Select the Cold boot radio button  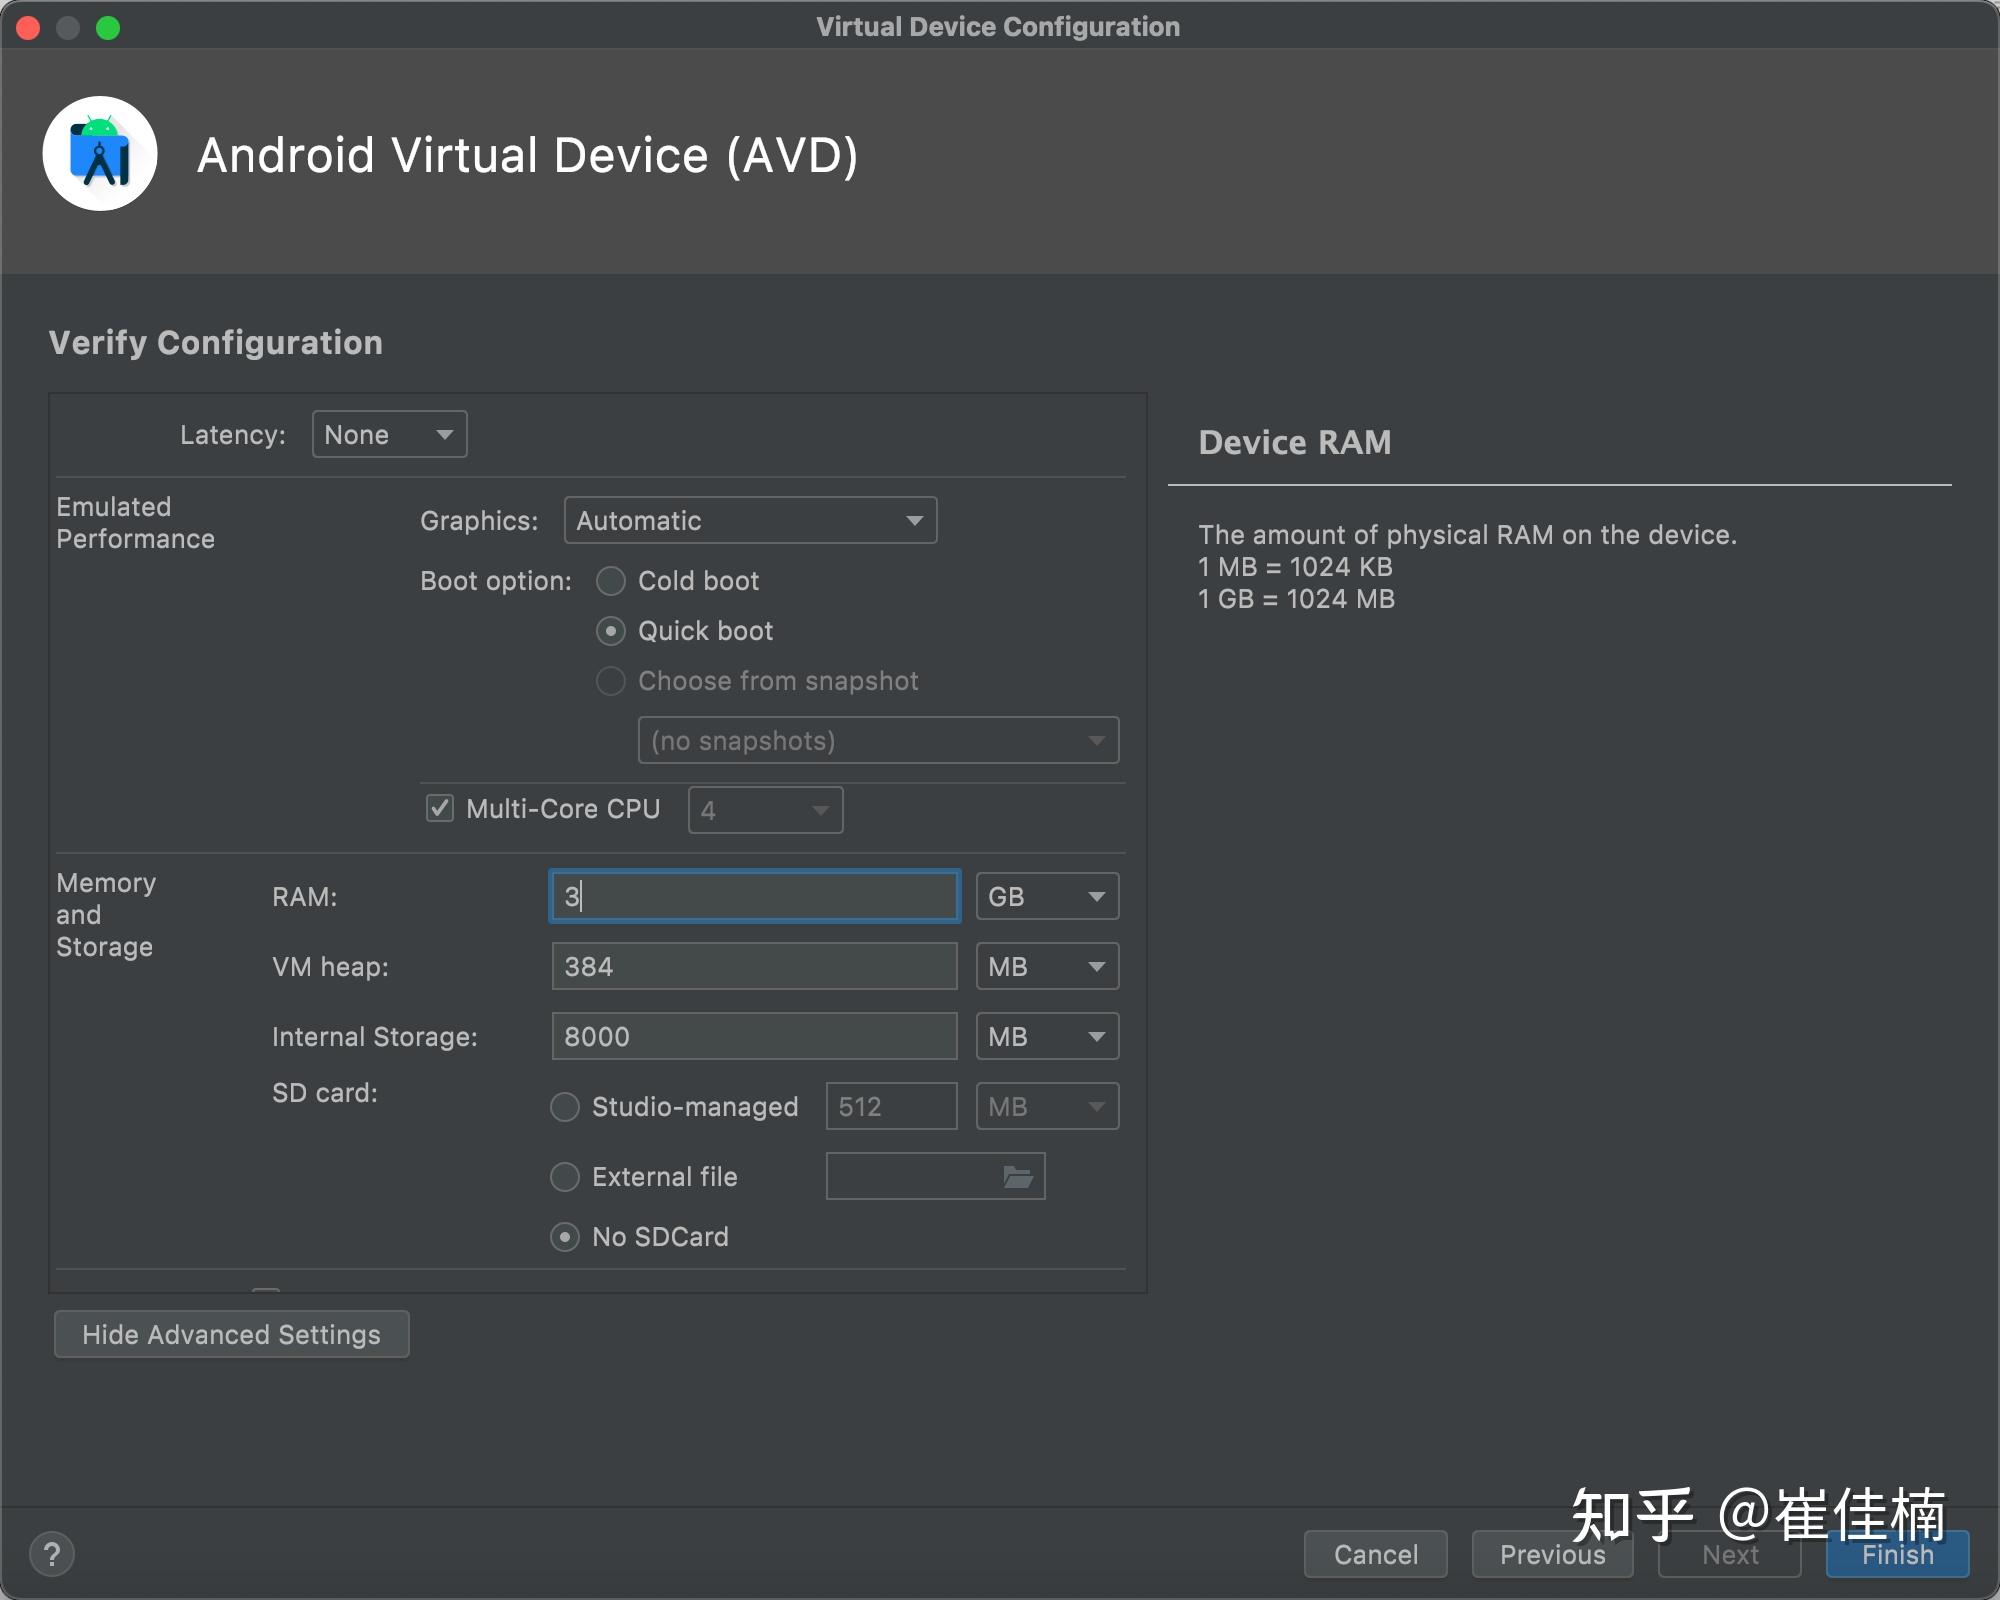pyautogui.click(x=611, y=581)
